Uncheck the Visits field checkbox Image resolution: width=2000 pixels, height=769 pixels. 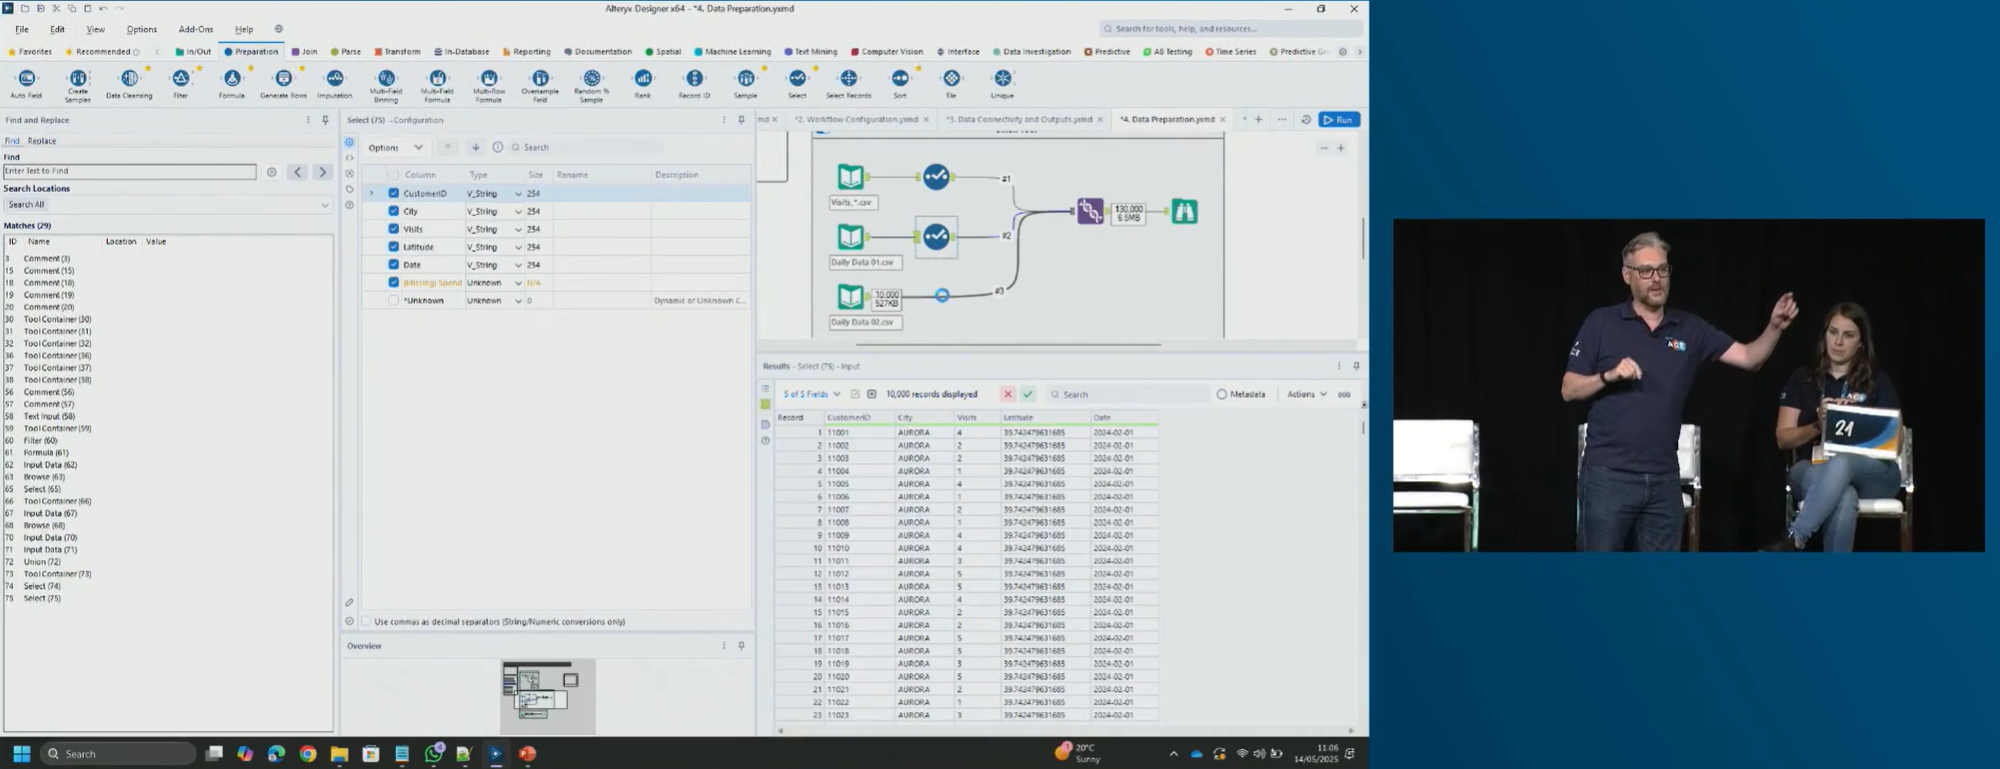point(393,229)
